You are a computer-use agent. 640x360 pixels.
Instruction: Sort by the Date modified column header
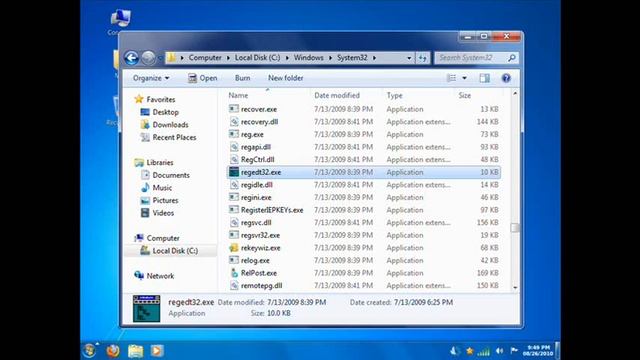point(337,96)
